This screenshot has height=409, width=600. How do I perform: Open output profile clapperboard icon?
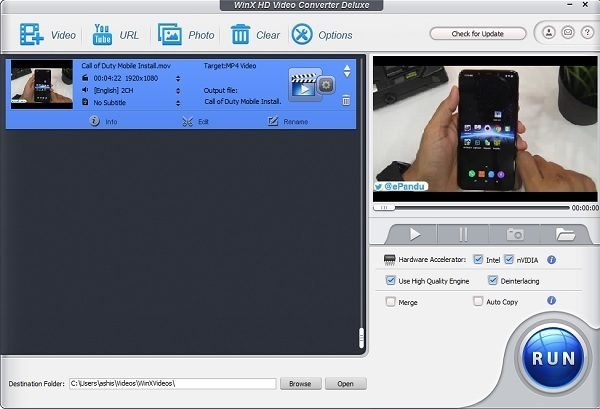tap(304, 85)
